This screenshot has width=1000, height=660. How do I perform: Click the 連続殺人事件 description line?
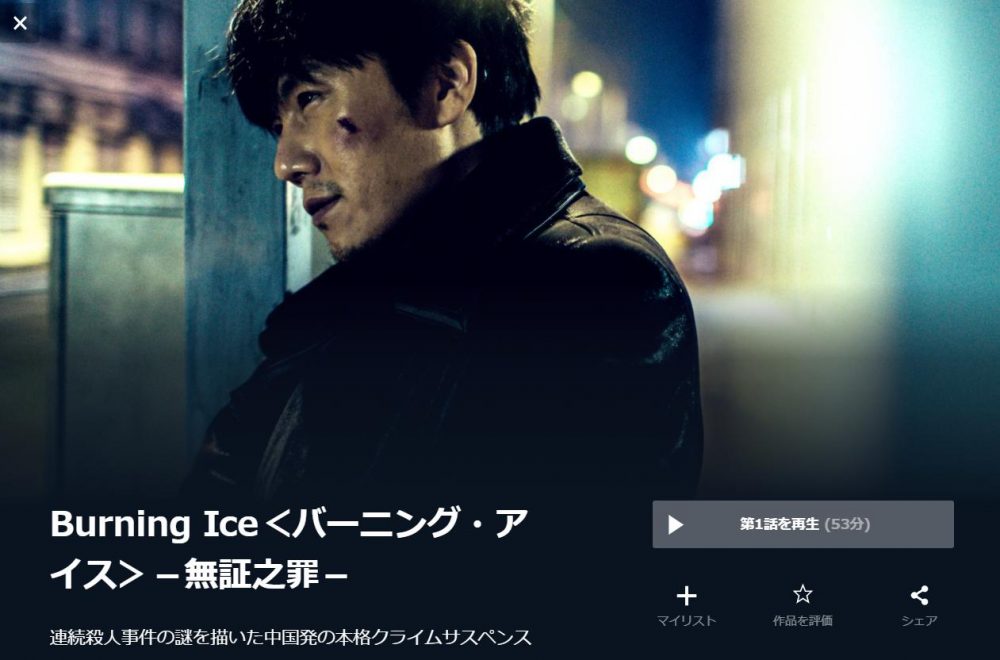coord(290,636)
